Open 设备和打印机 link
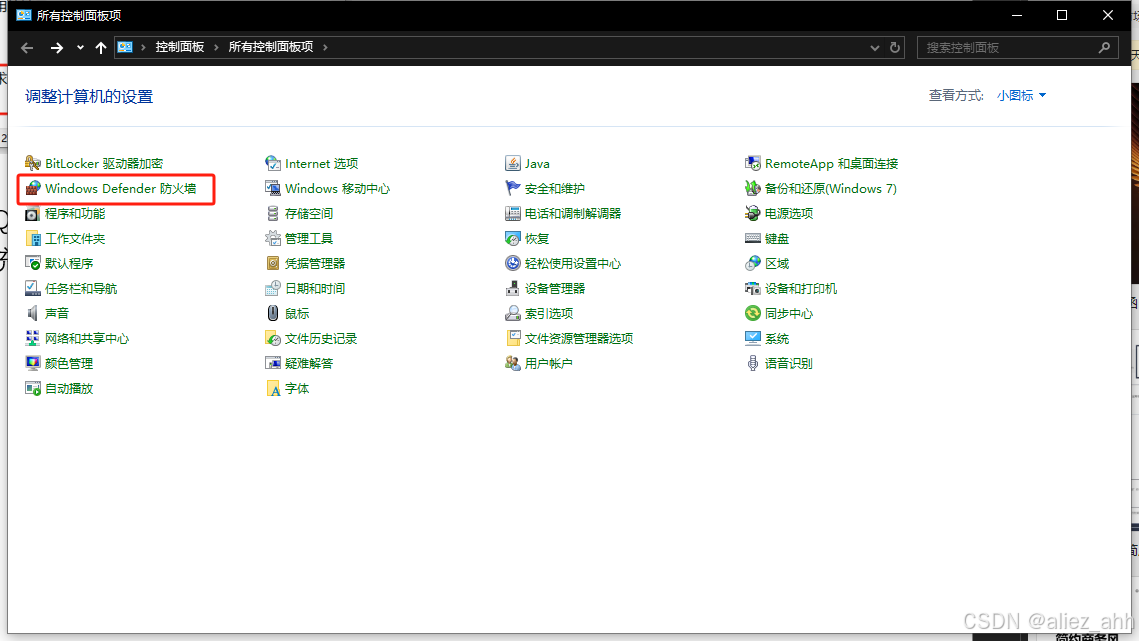Viewport: 1139px width, 641px height. pyautogui.click(x=800, y=289)
